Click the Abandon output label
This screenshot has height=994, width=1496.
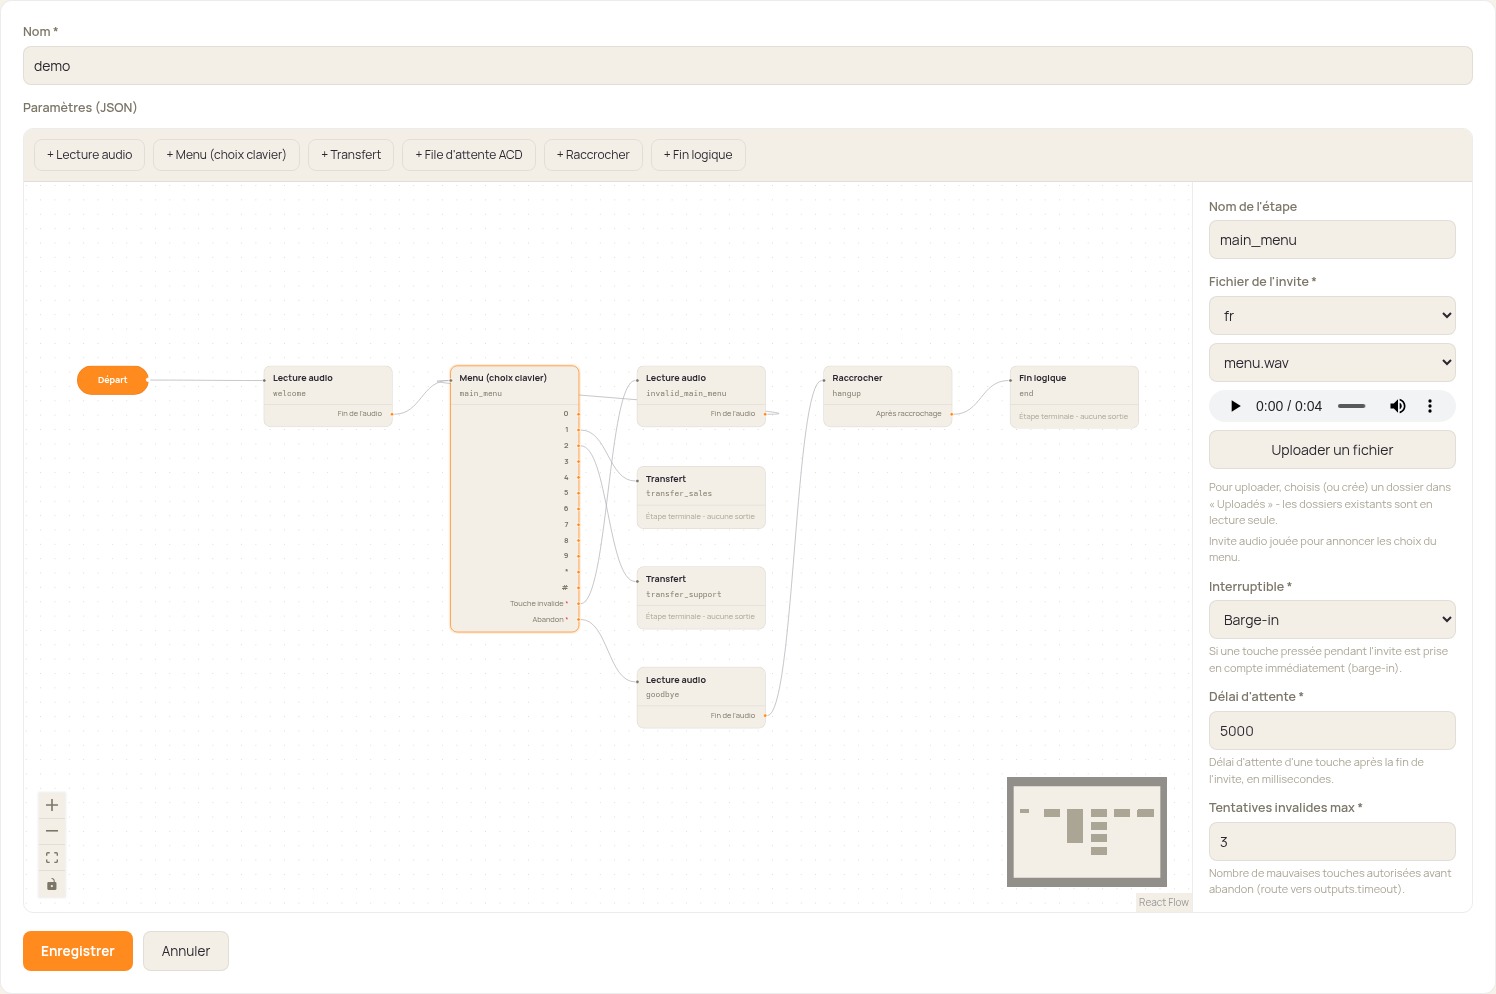coord(549,620)
